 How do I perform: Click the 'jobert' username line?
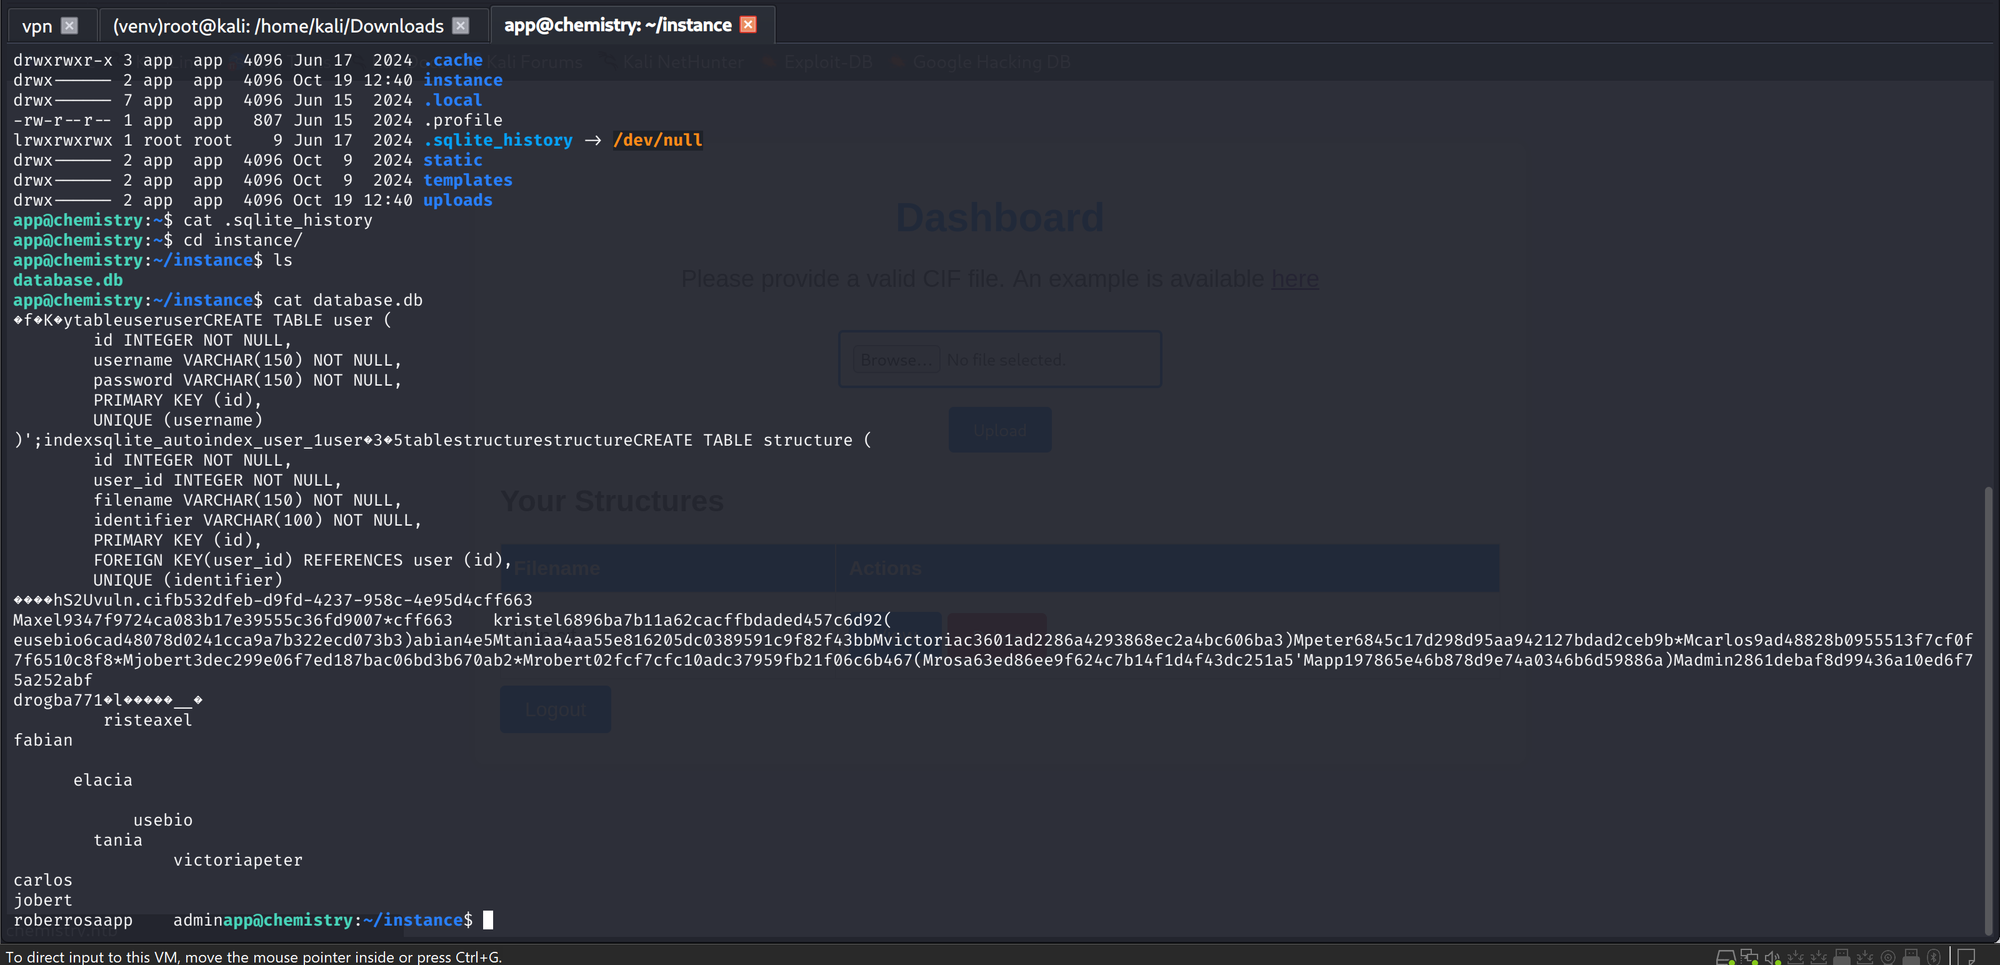(x=43, y=900)
